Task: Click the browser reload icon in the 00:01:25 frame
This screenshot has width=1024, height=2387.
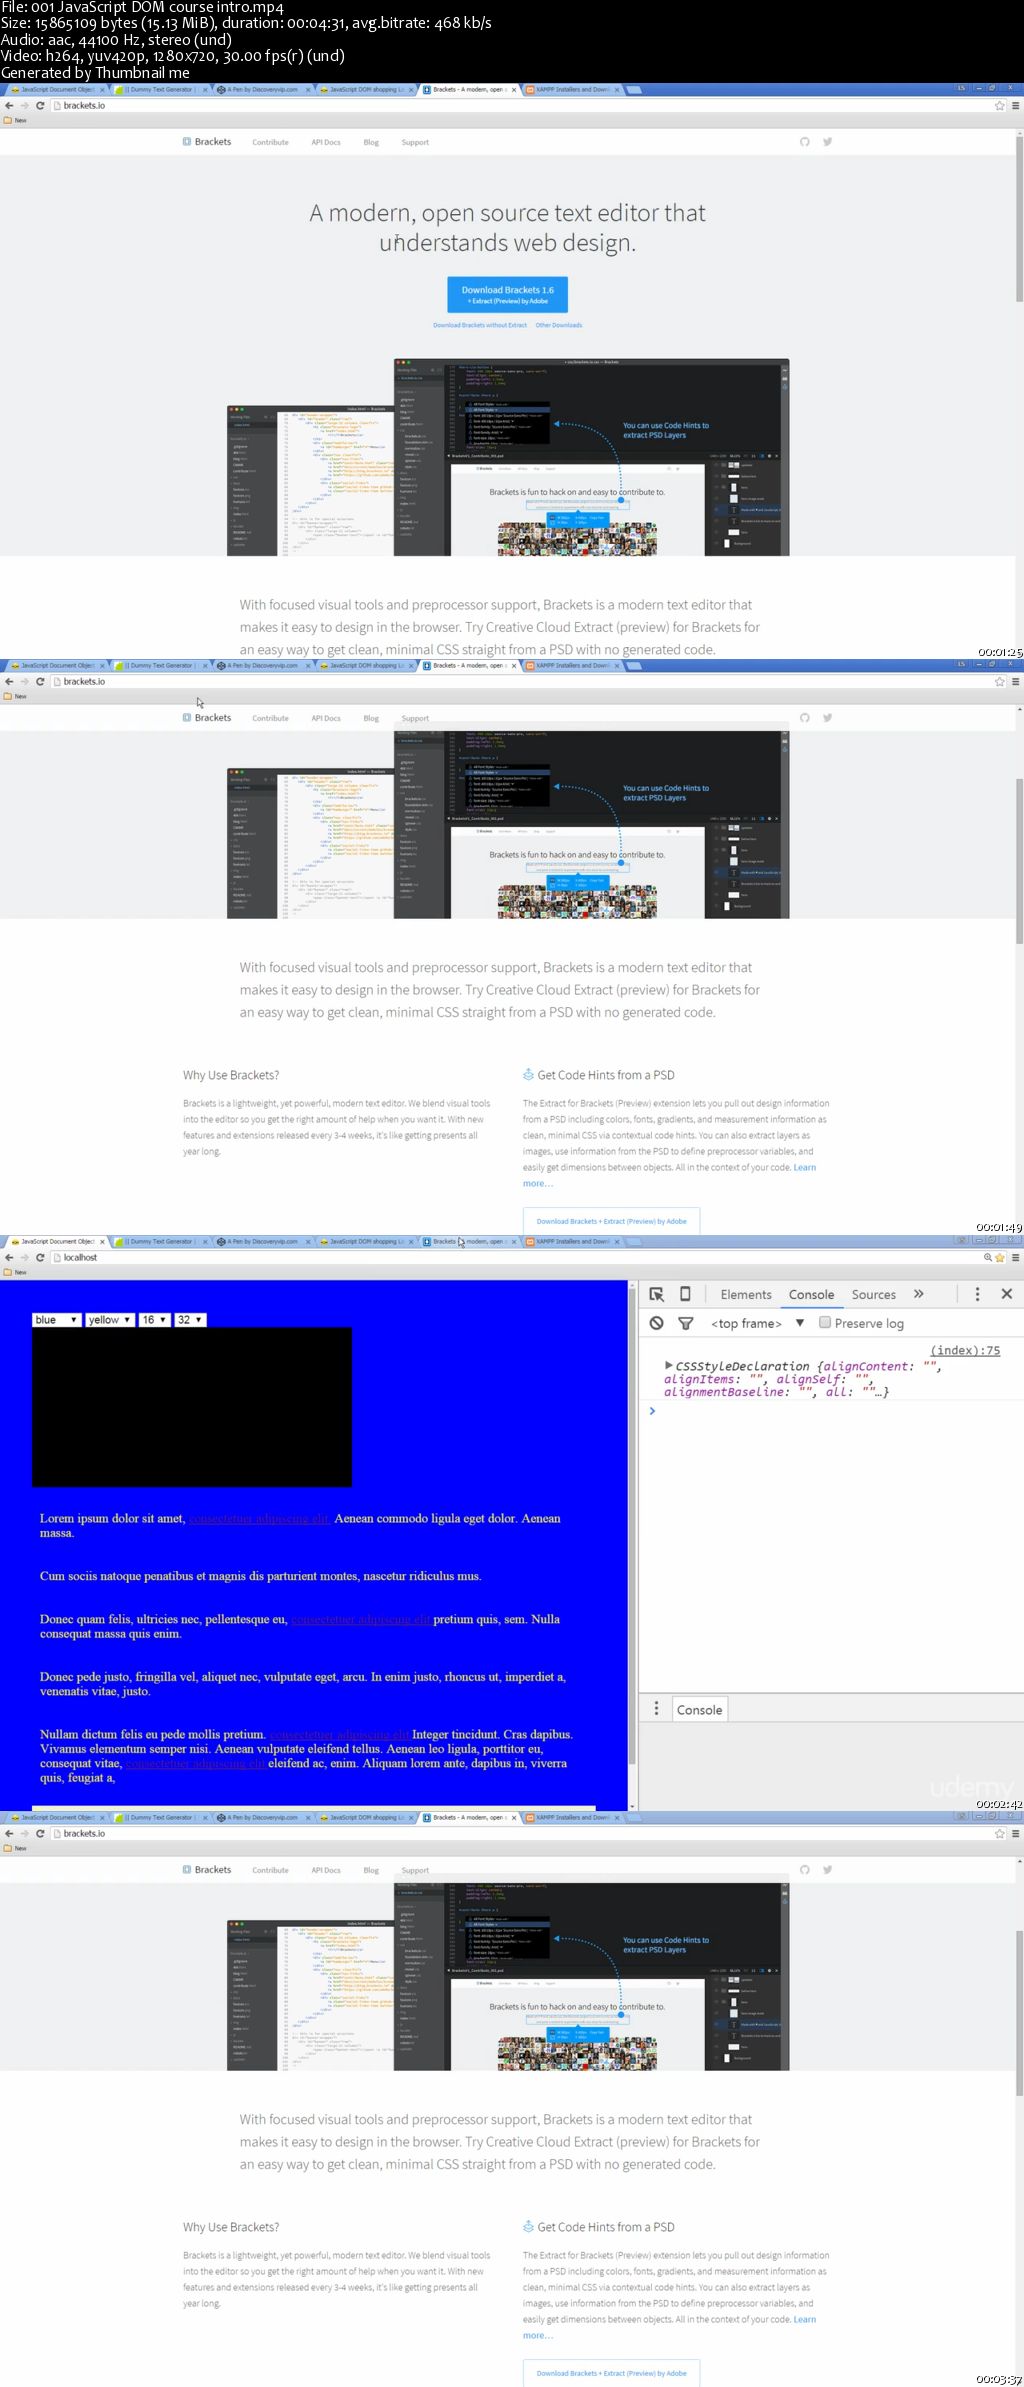Action: pyautogui.click(x=40, y=105)
